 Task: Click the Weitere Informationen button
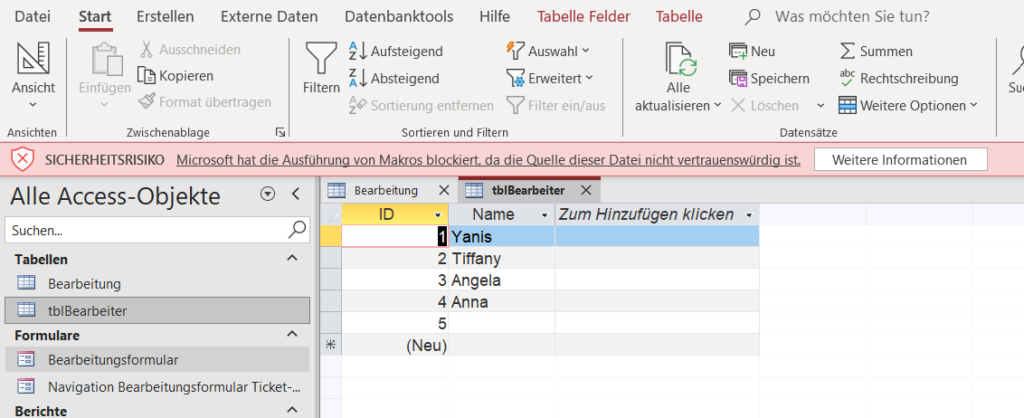click(x=900, y=160)
